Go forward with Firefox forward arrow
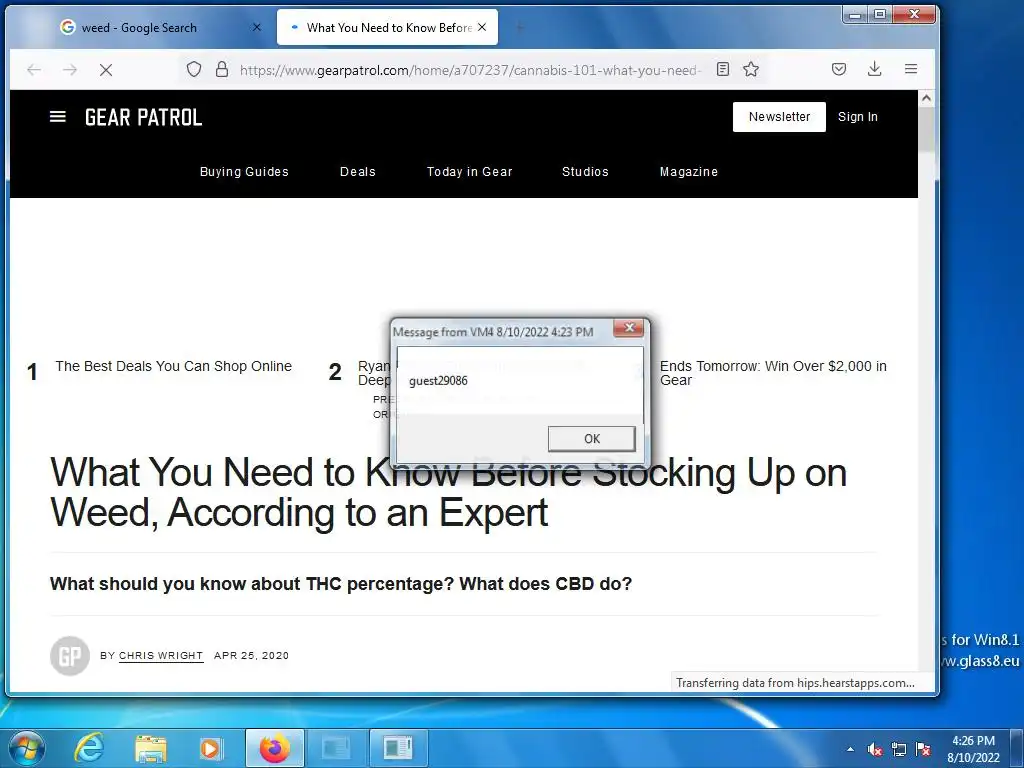Image resolution: width=1024 pixels, height=768 pixels. [x=70, y=69]
